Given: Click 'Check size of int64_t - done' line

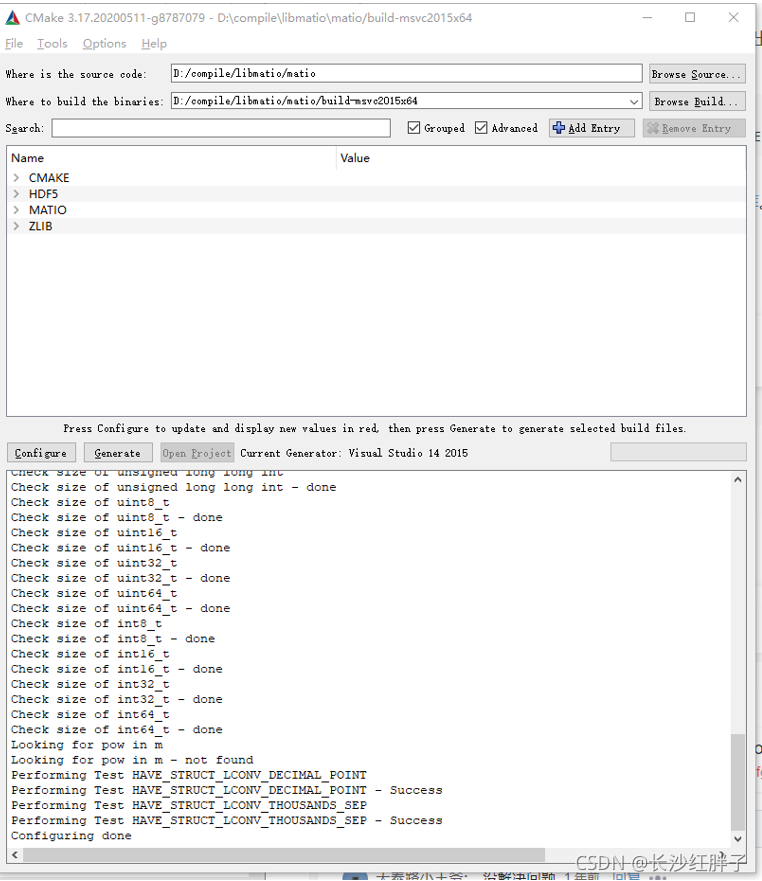Looking at the screenshot, I should [117, 729].
